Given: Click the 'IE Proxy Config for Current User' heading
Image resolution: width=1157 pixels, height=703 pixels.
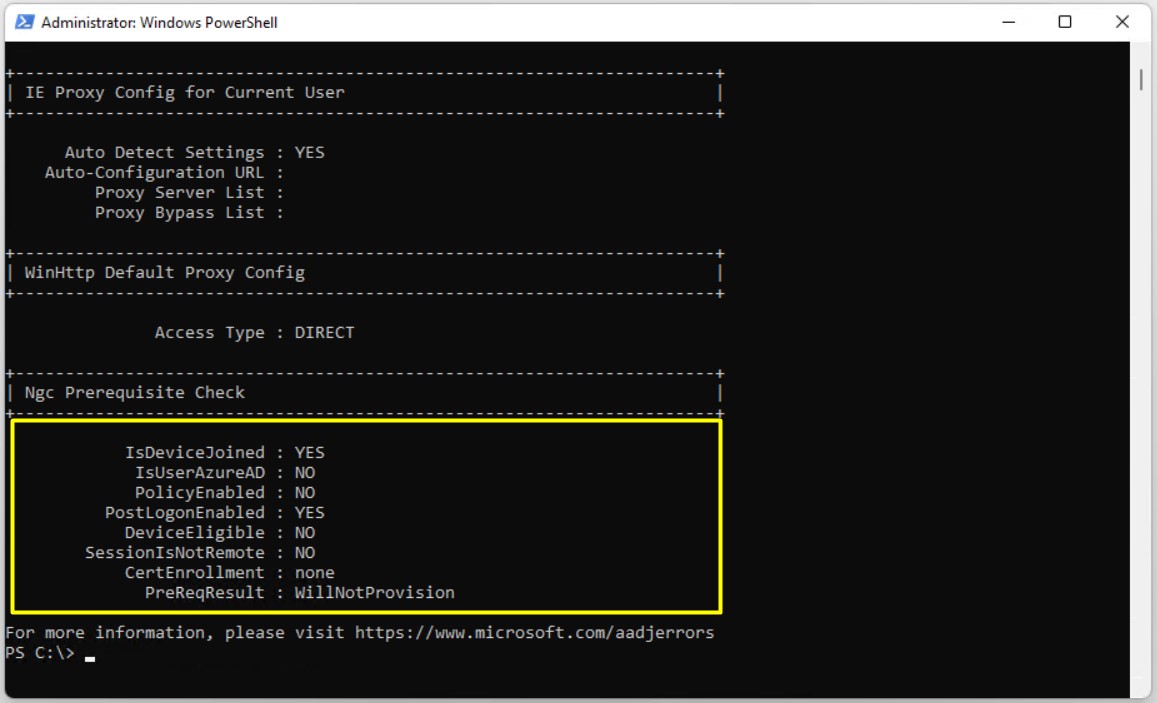Looking at the screenshot, I should 184,92.
